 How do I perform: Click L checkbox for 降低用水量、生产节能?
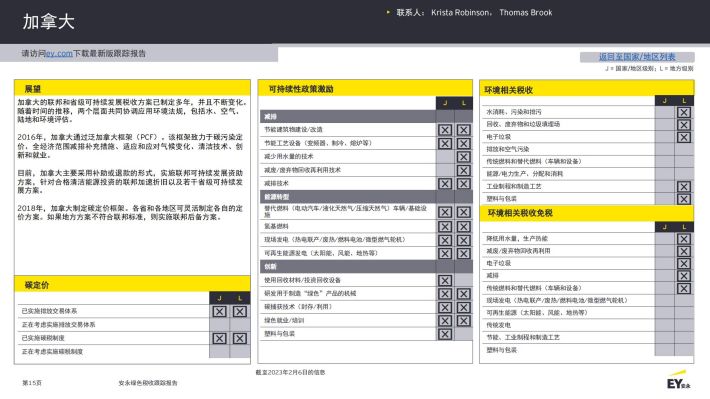[684, 239]
